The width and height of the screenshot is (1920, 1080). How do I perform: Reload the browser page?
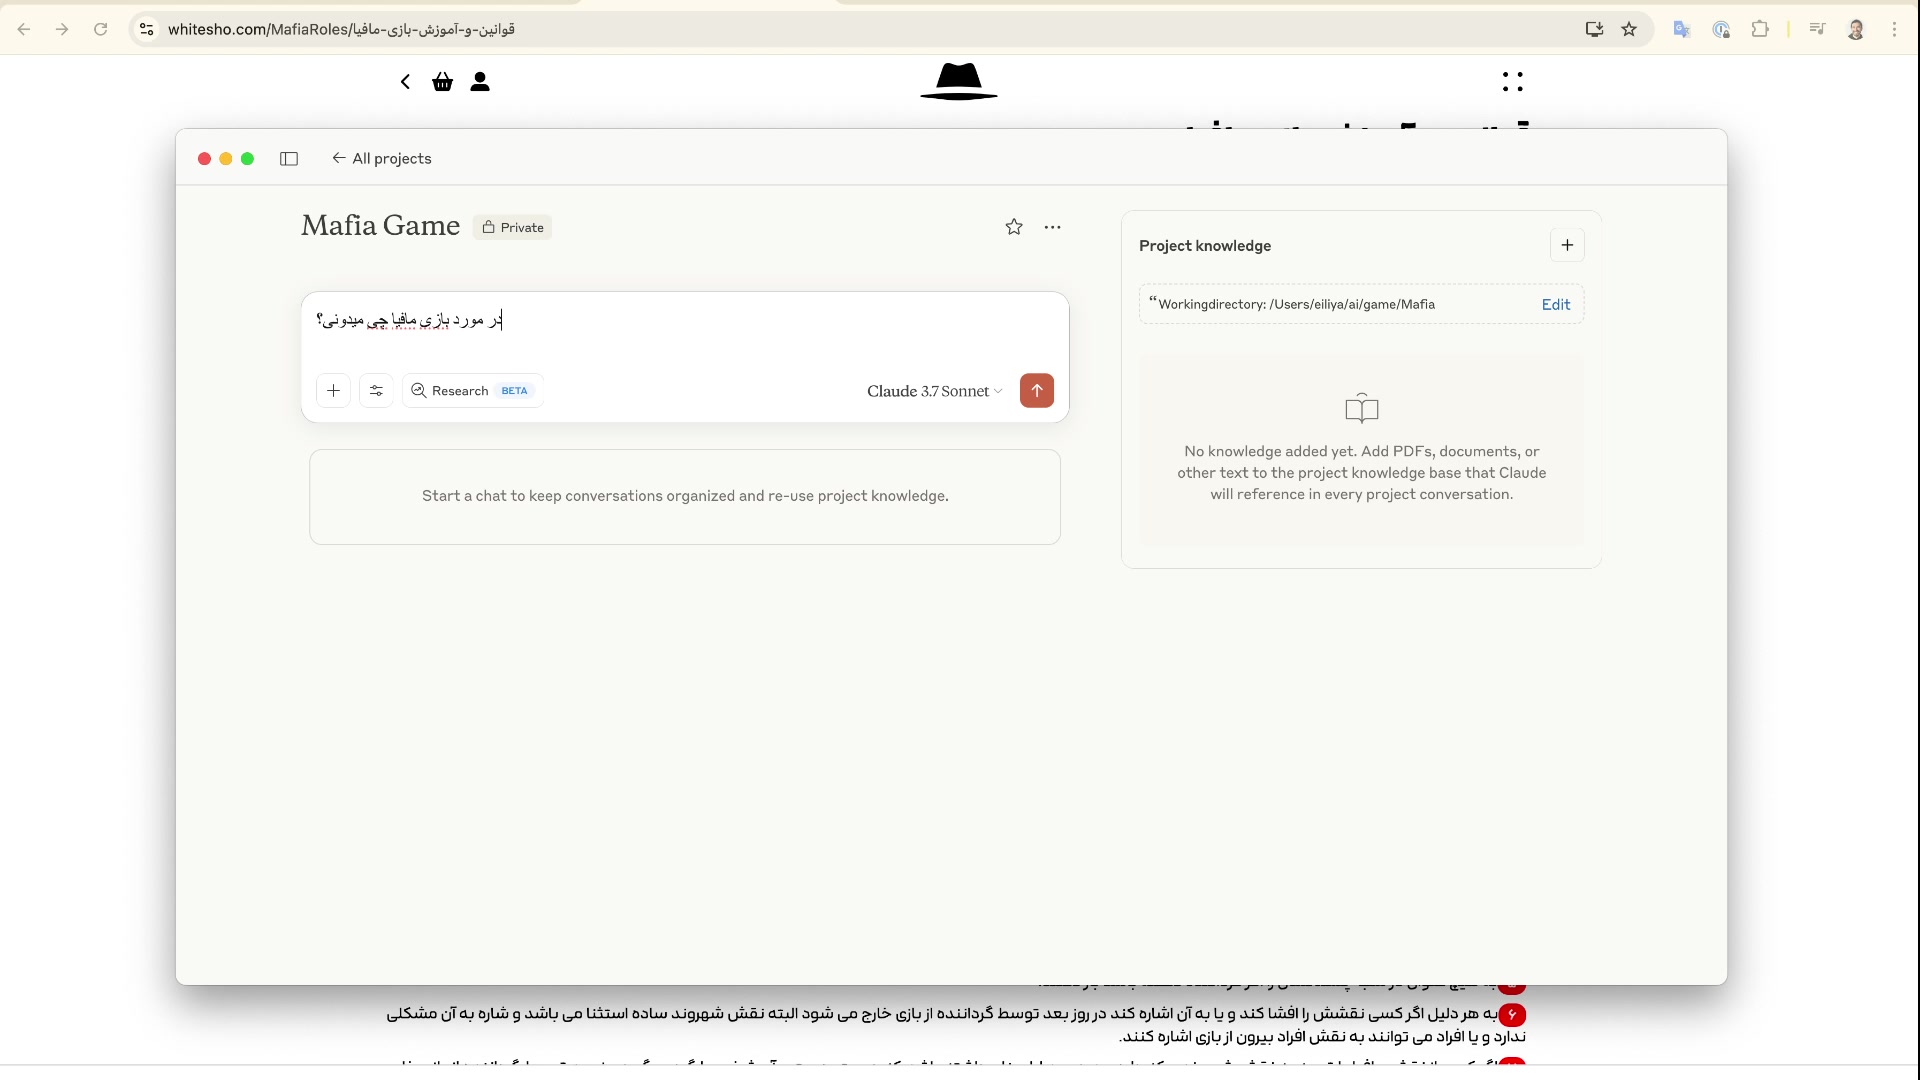[100, 29]
